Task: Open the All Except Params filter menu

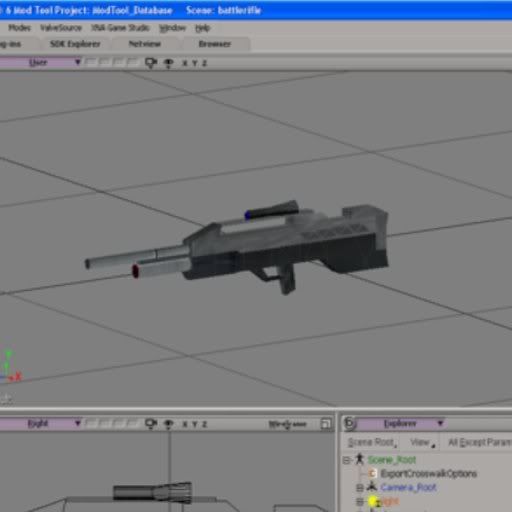Action: click(479, 442)
